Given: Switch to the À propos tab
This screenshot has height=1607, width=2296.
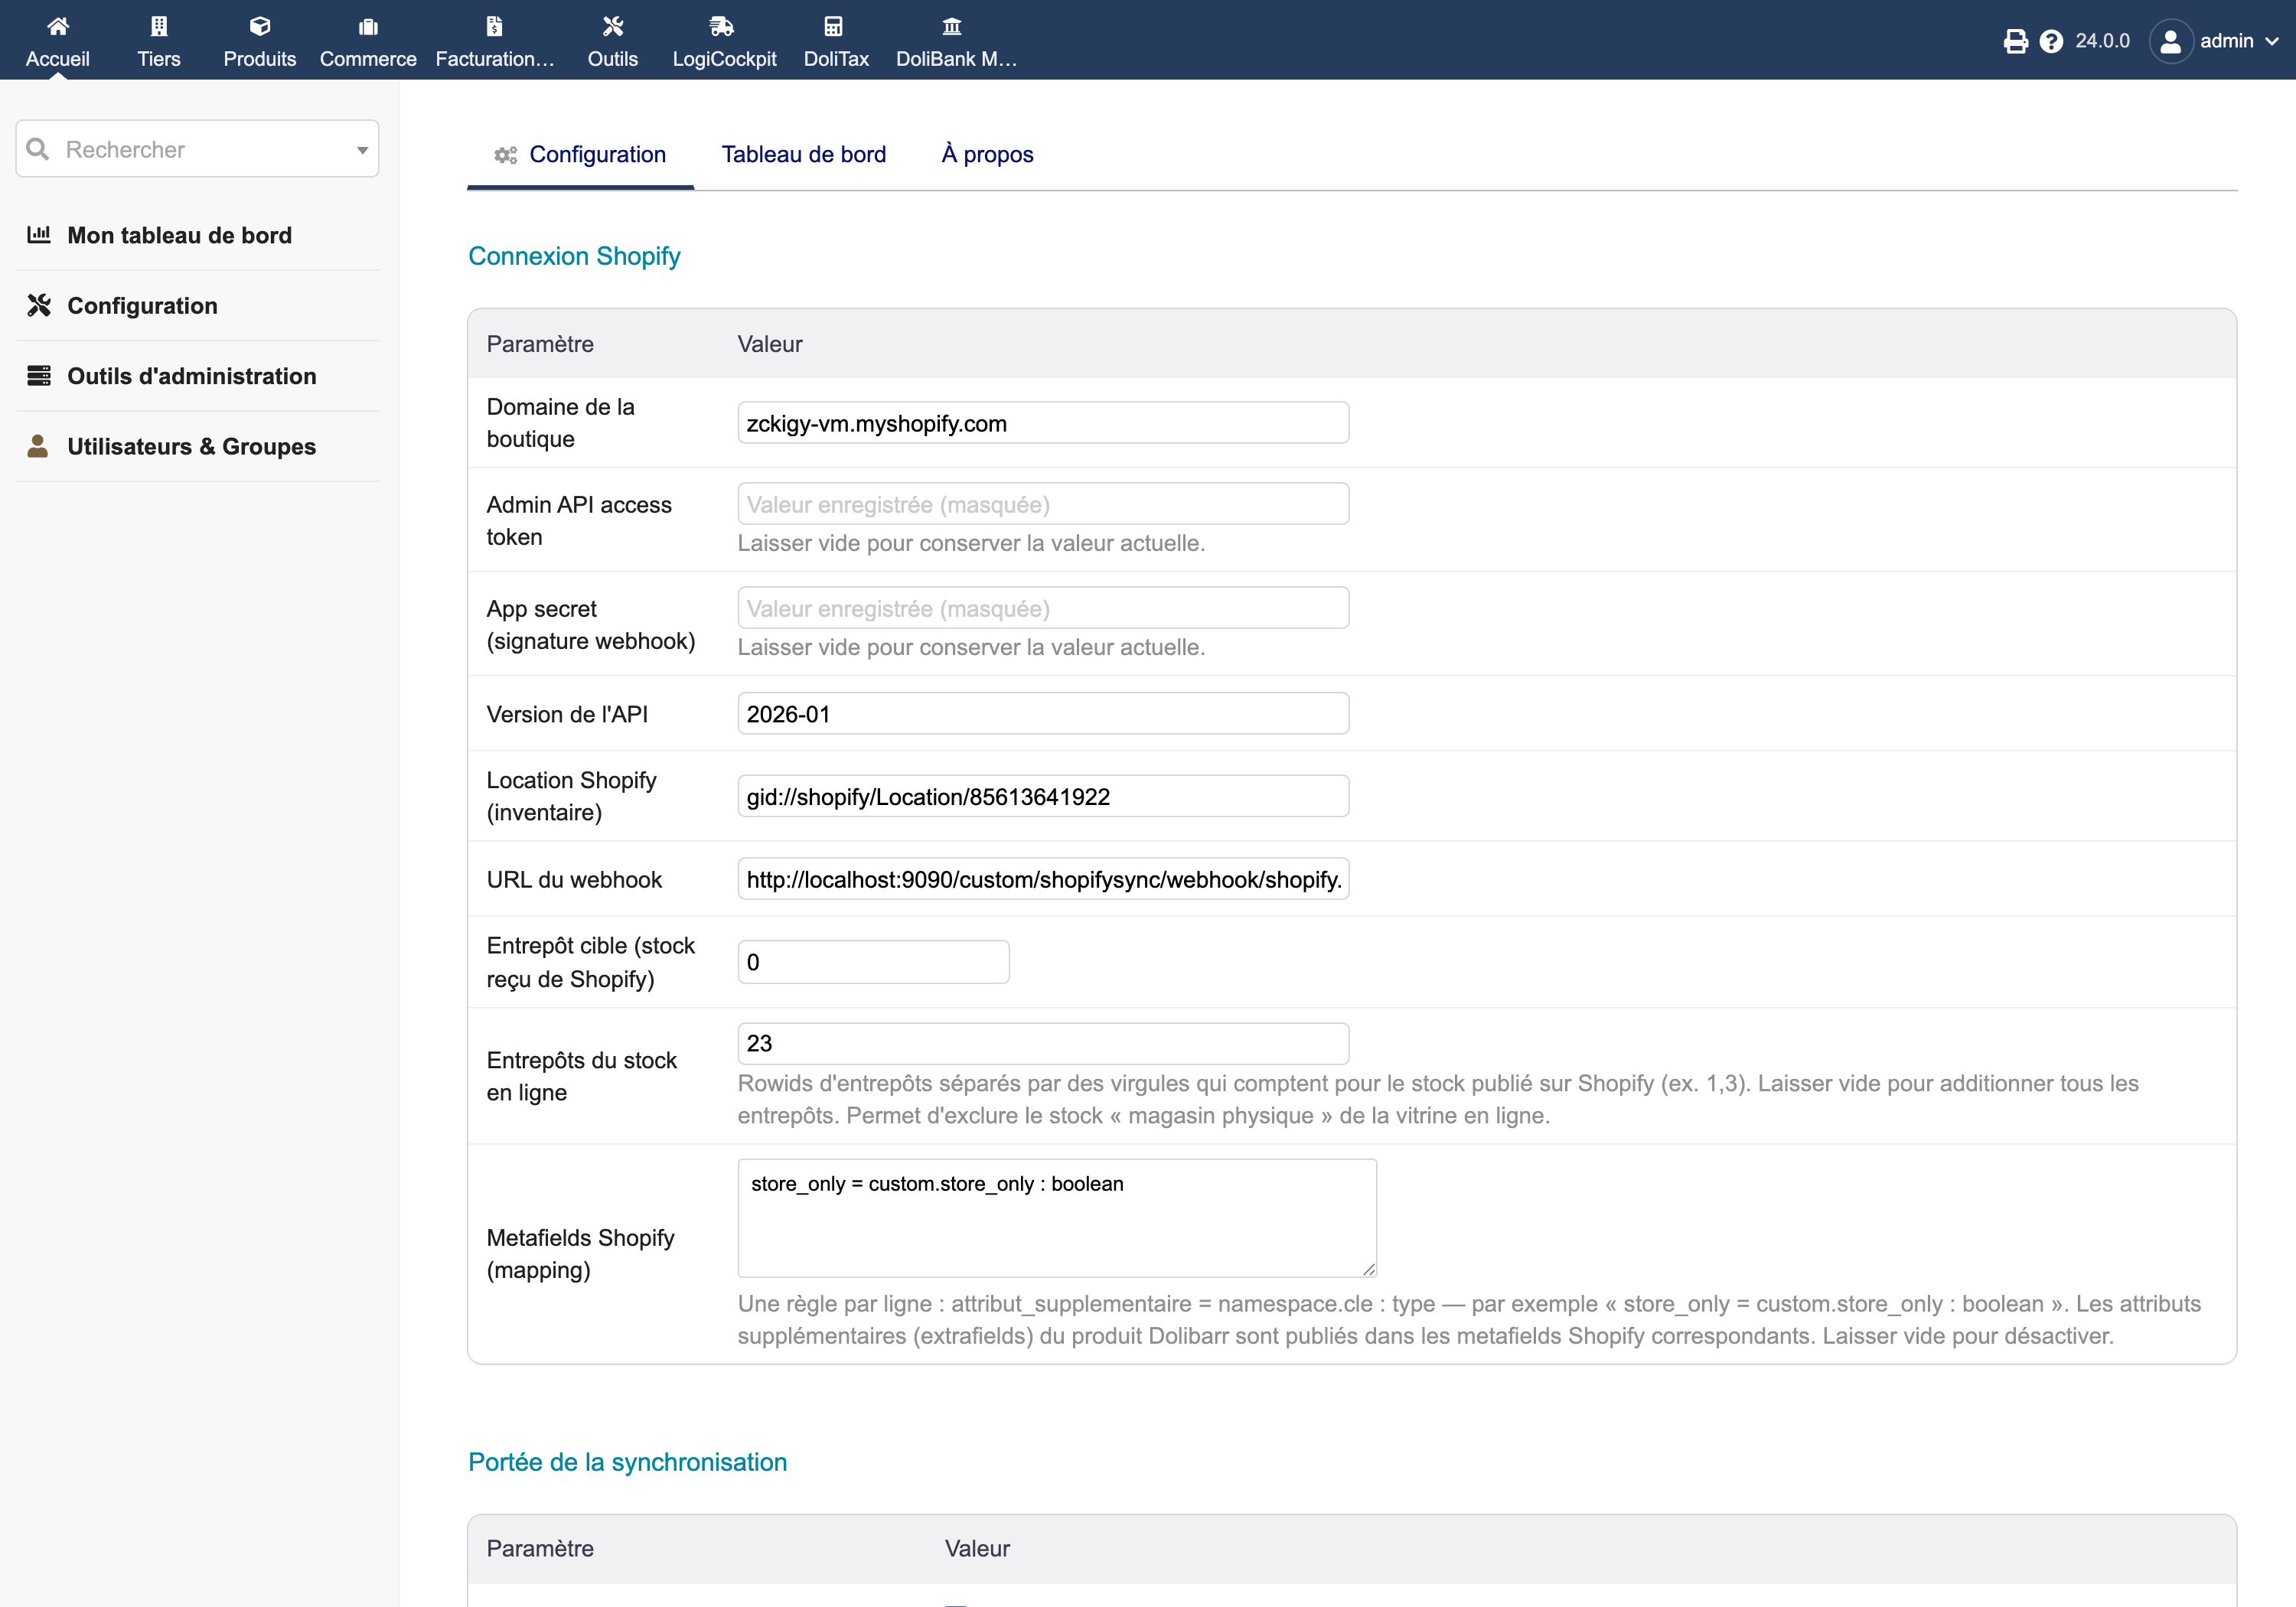Looking at the screenshot, I should pos(987,155).
